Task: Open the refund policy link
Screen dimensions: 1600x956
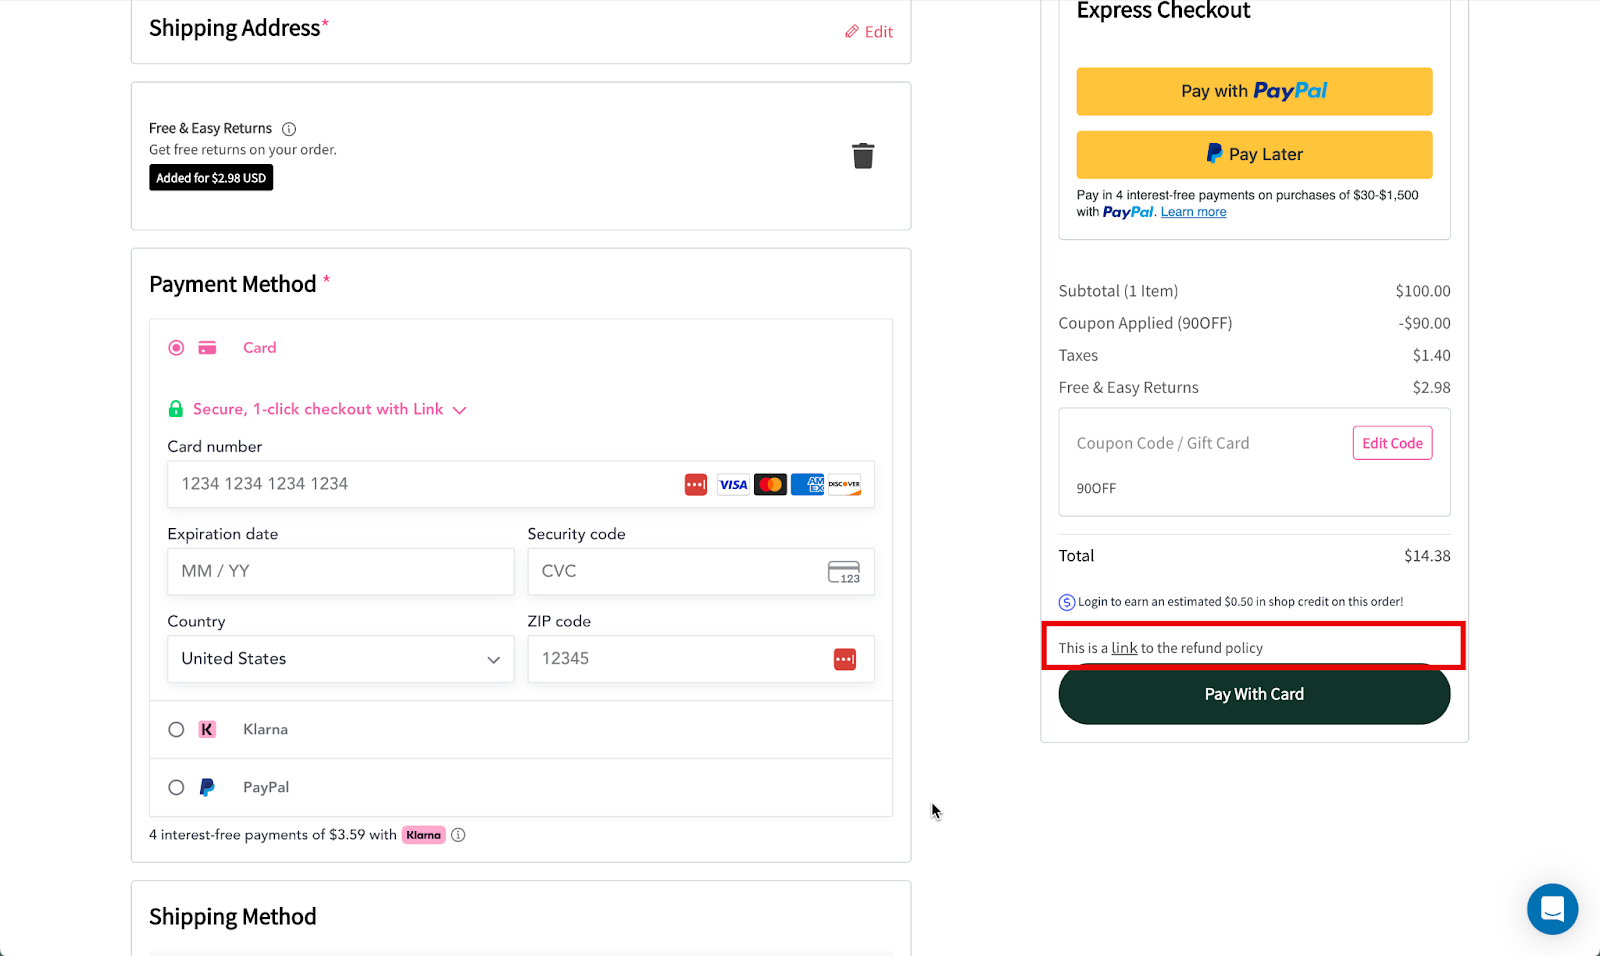Action: click(x=1124, y=648)
